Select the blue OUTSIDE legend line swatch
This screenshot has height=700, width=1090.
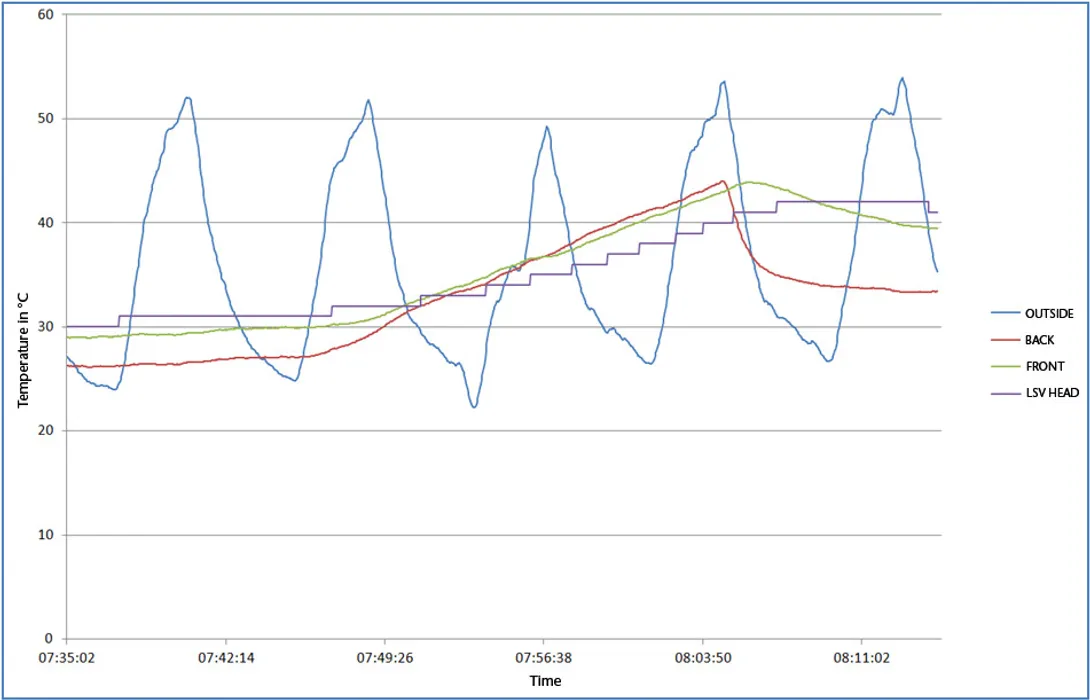tap(1004, 313)
